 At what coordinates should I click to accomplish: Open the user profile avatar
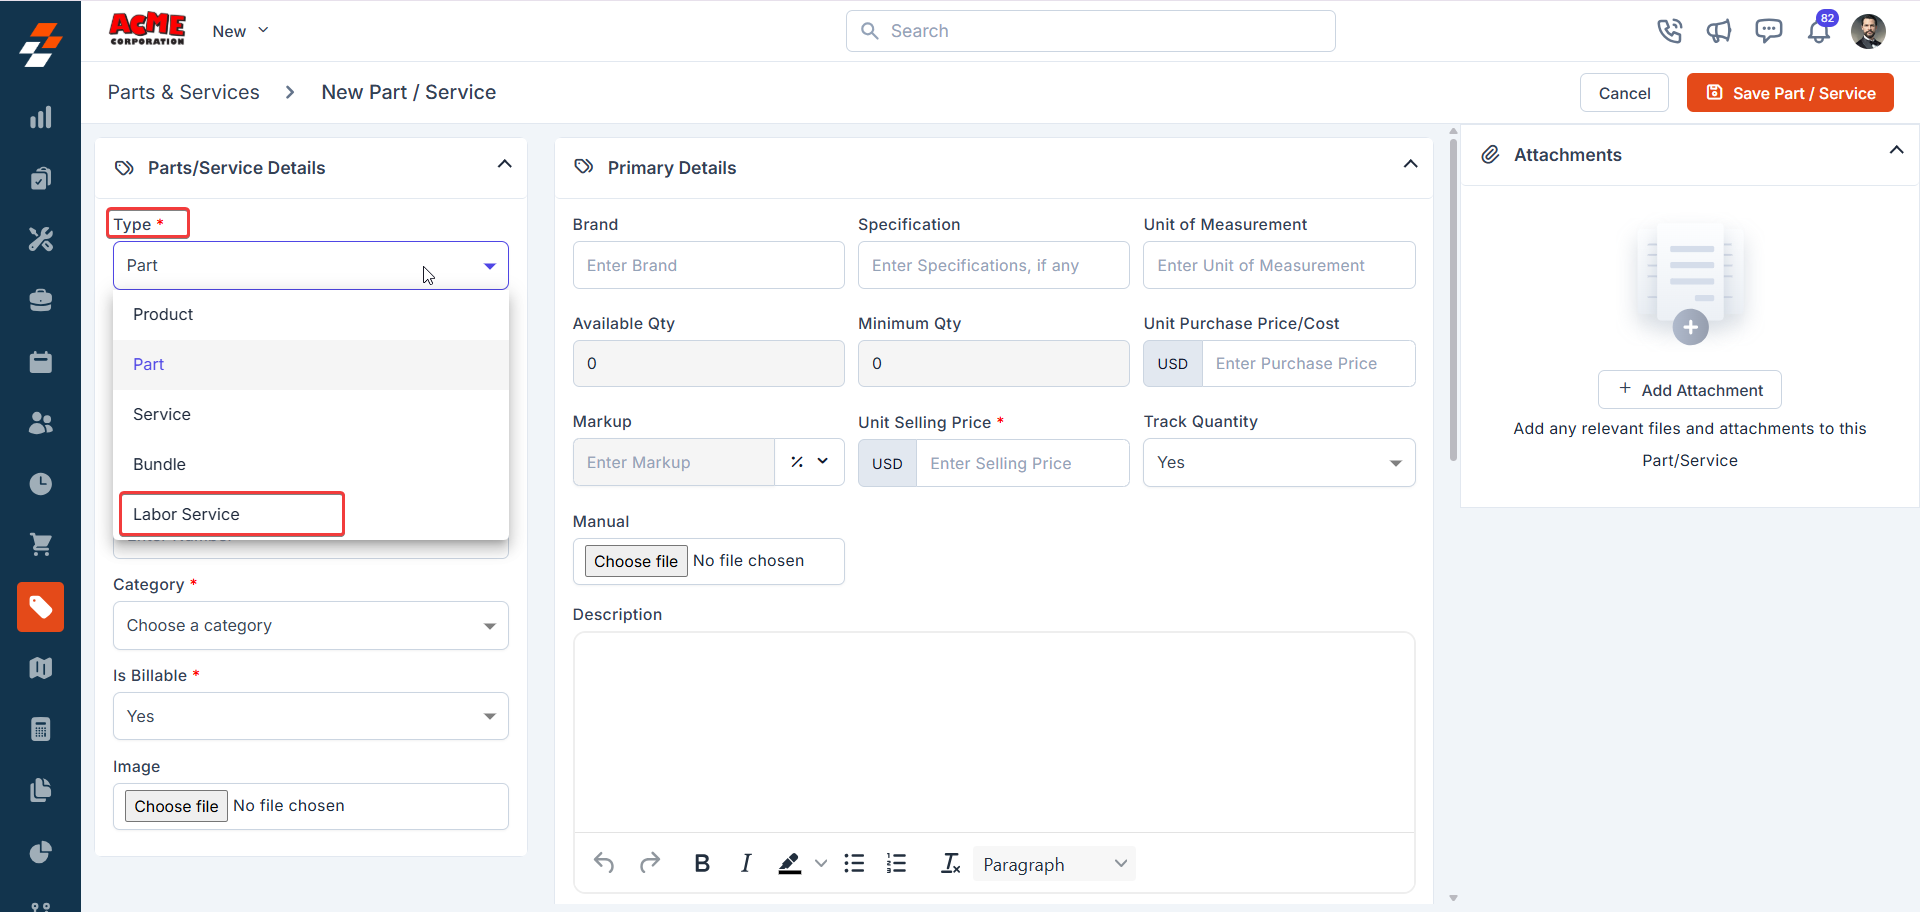tap(1868, 31)
